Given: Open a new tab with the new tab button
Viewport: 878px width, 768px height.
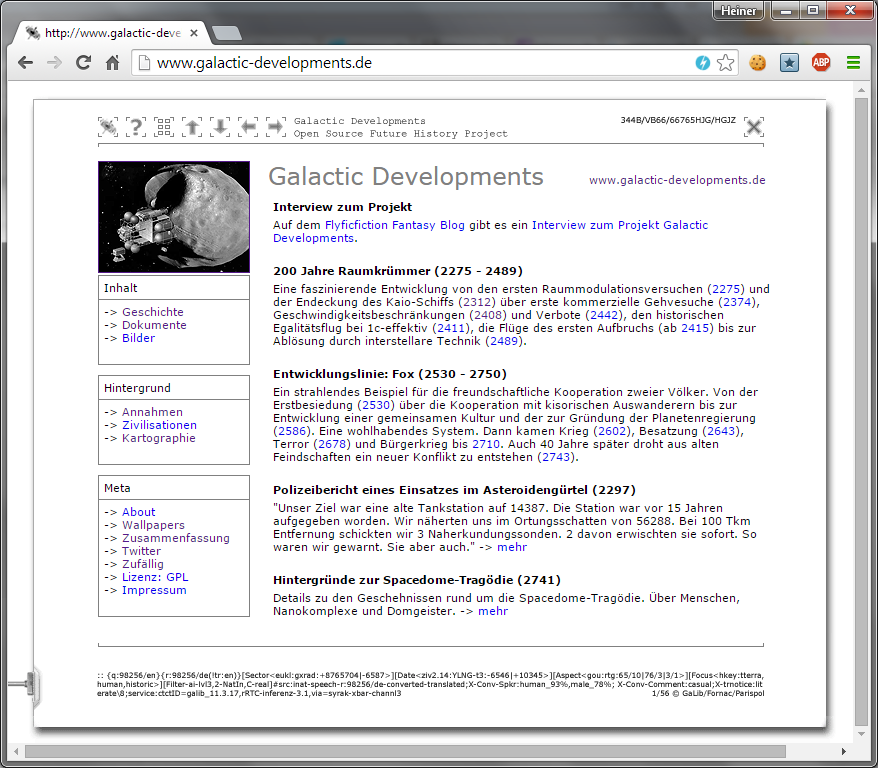Looking at the screenshot, I should (x=227, y=33).
